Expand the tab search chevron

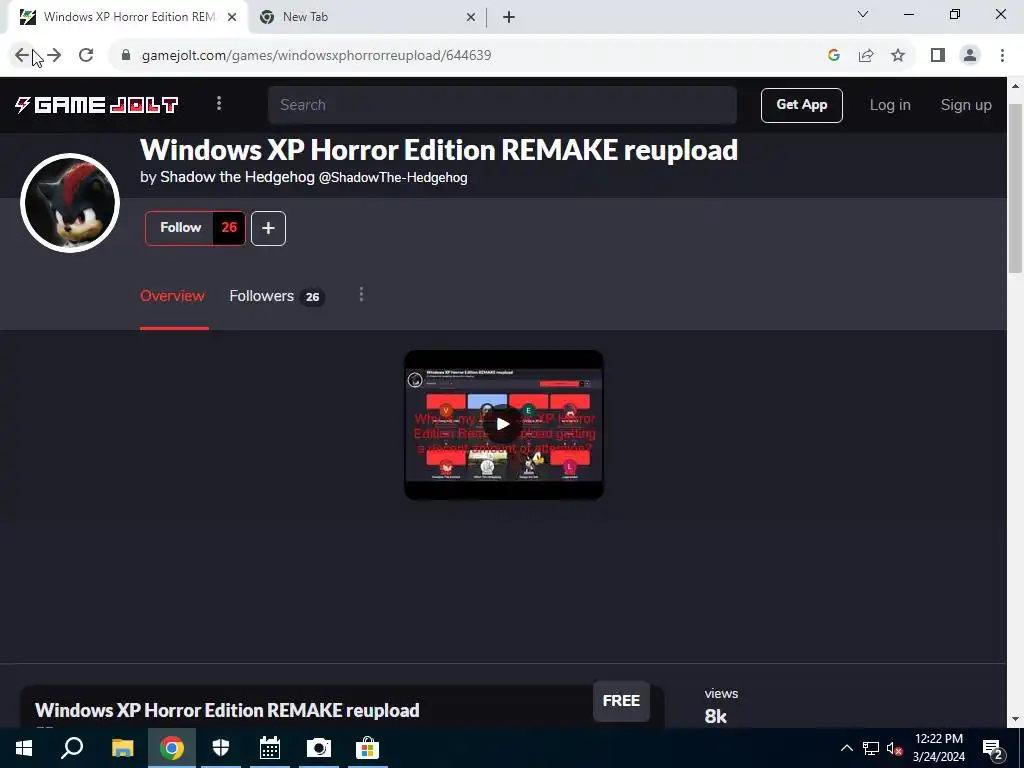coord(863,14)
